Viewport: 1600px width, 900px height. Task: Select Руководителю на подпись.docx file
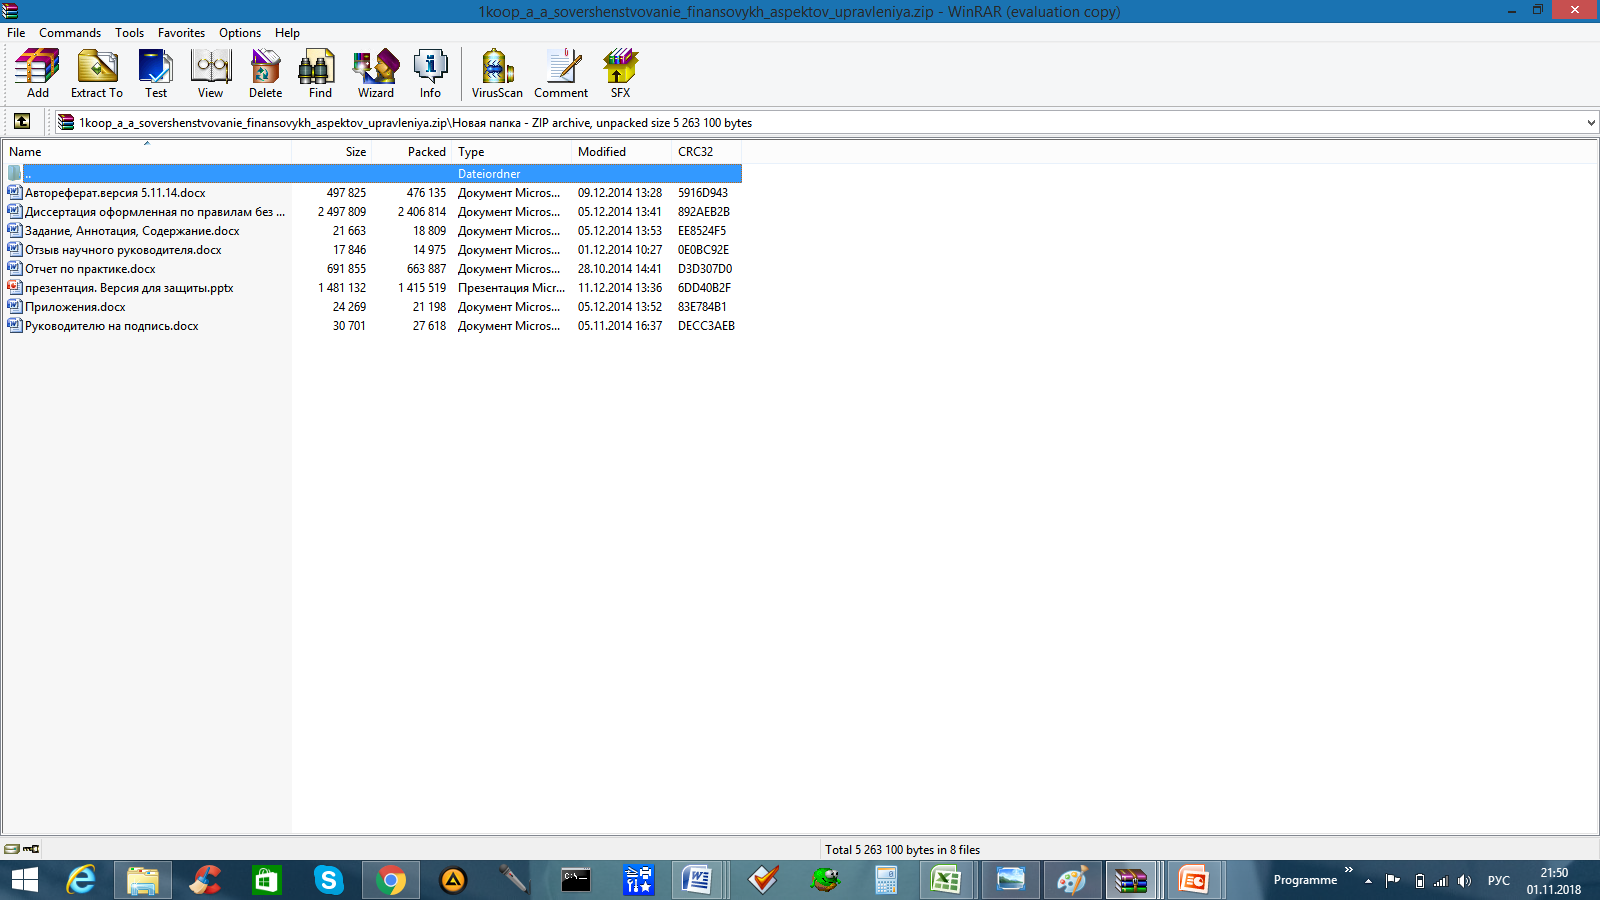tap(372, 326)
